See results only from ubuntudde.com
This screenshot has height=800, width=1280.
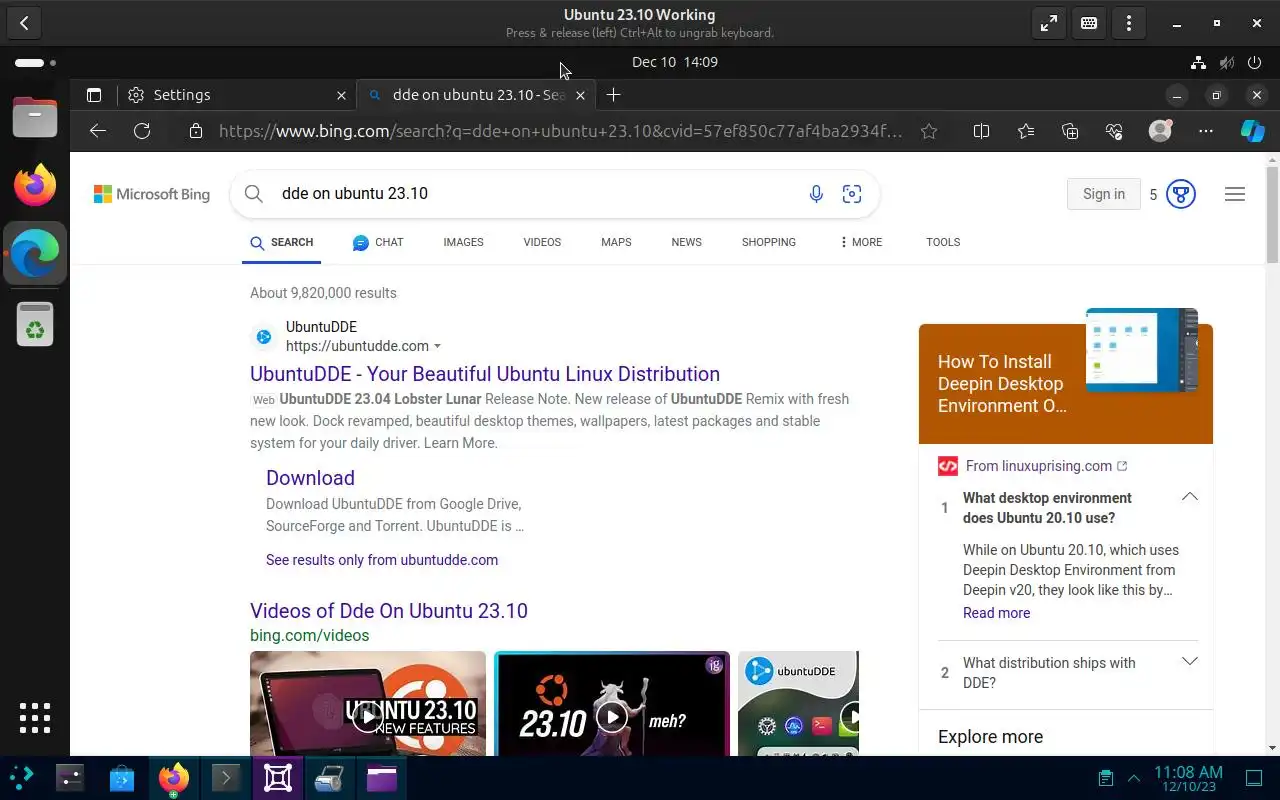click(382, 560)
